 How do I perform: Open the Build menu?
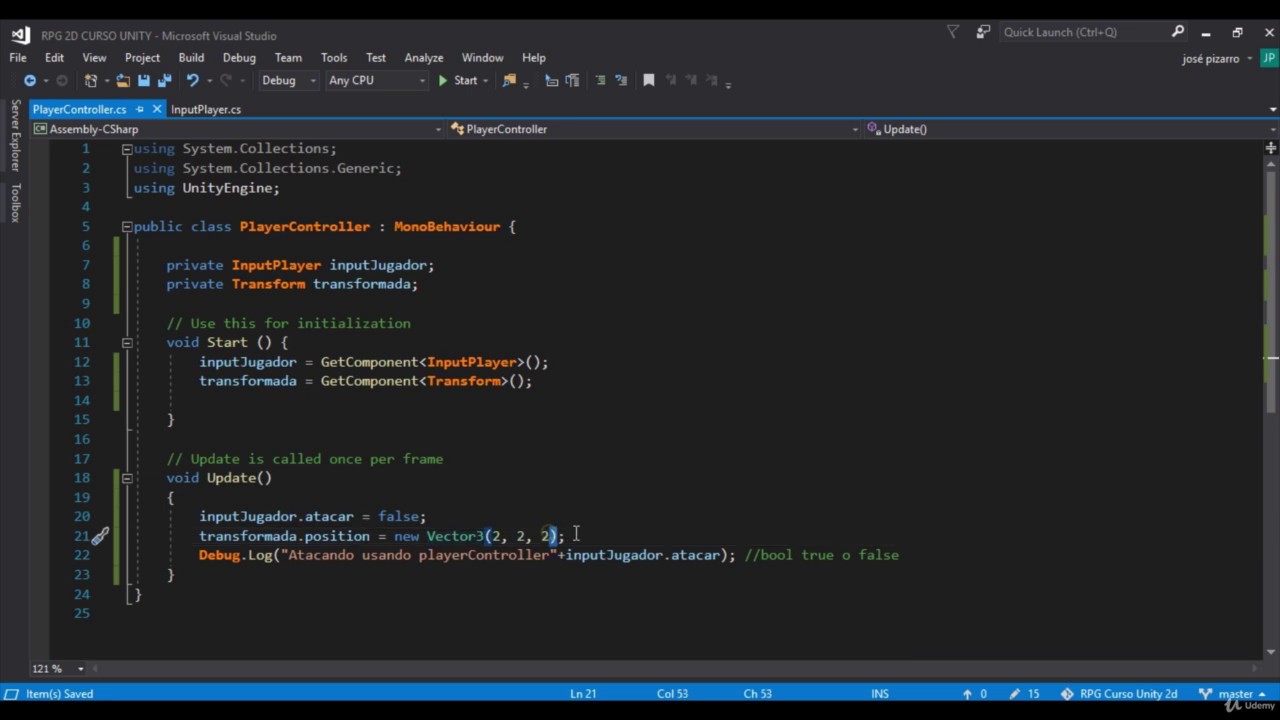(191, 58)
